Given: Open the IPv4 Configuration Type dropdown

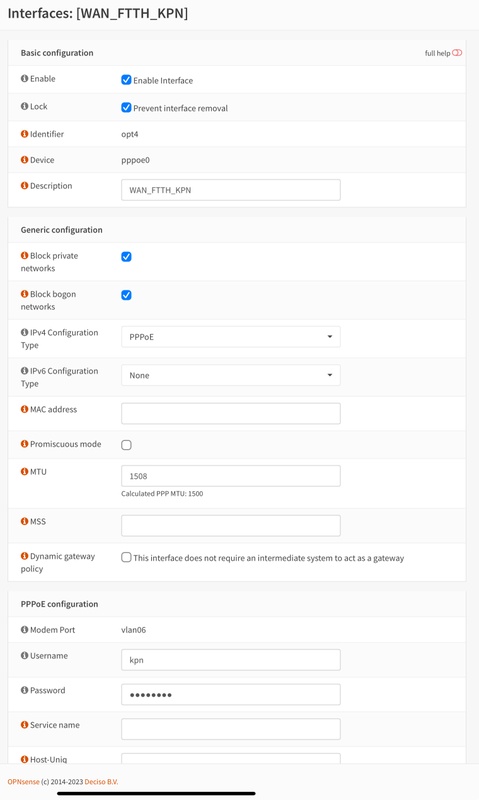Looking at the screenshot, I should pos(231,337).
